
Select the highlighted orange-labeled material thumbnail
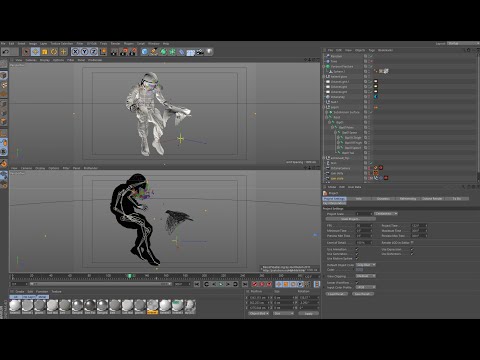(152, 307)
